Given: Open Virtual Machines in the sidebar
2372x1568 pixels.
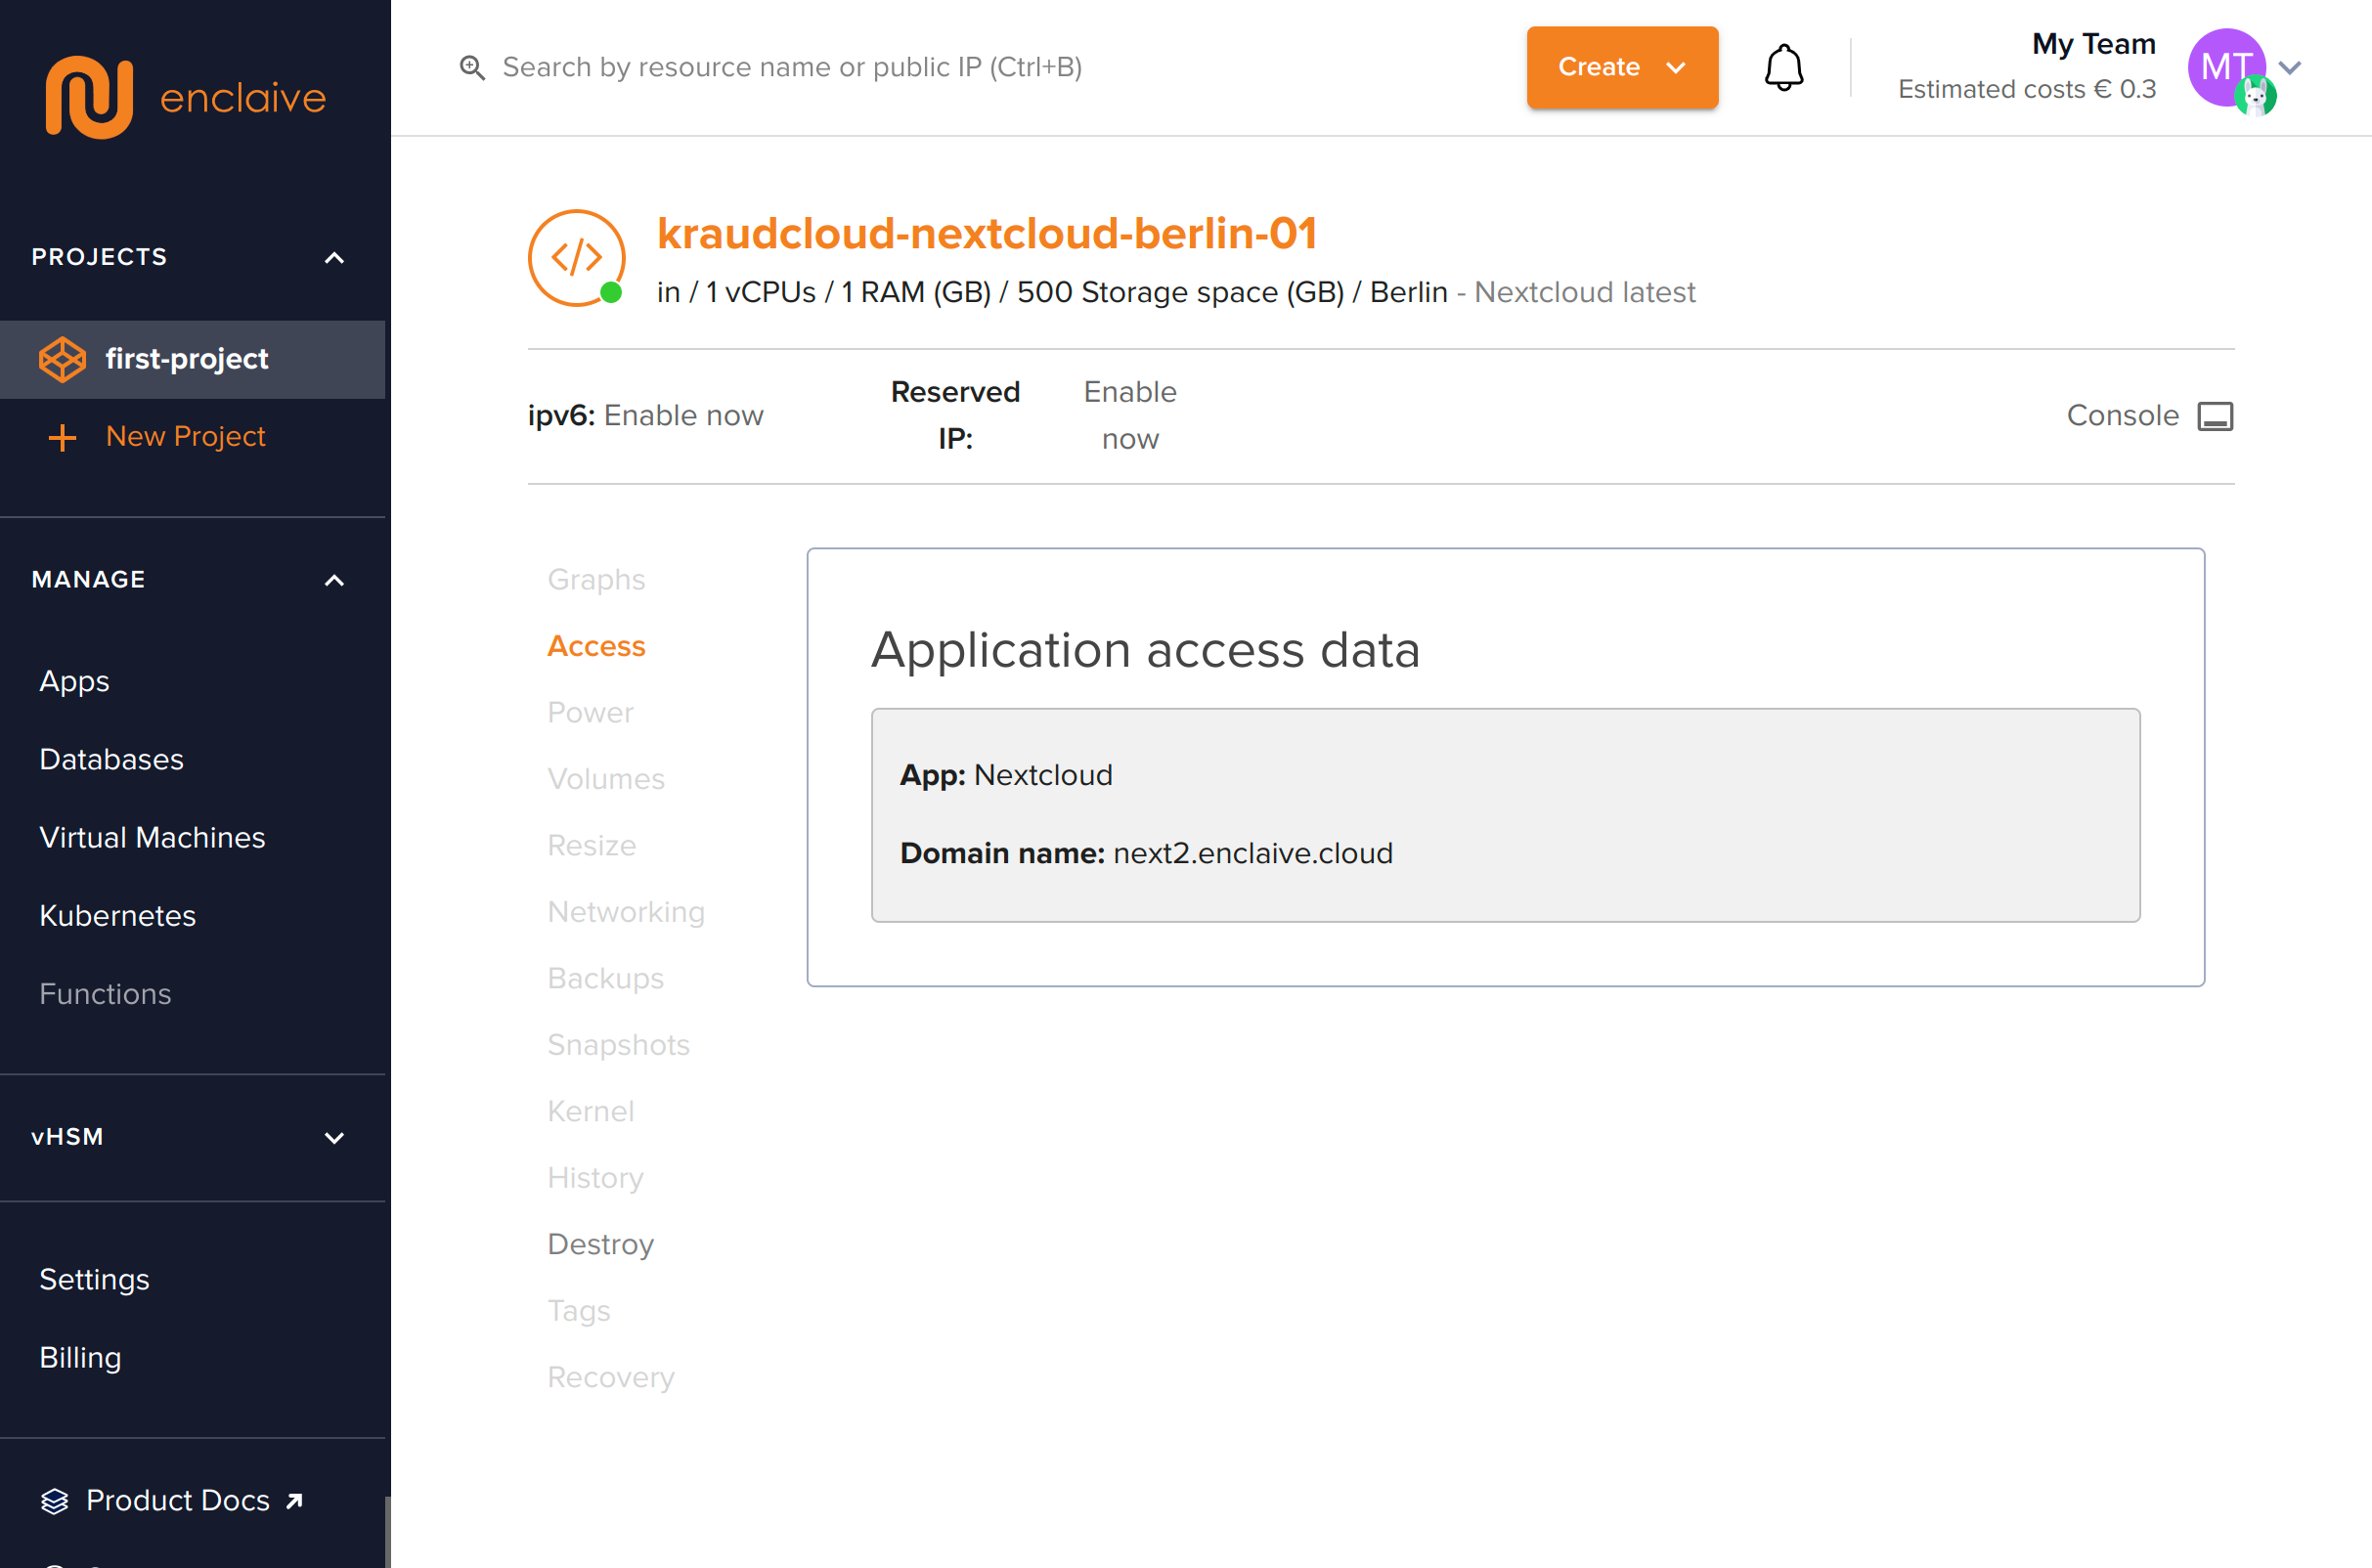Looking at the screenshot, I should pos(152,838).
